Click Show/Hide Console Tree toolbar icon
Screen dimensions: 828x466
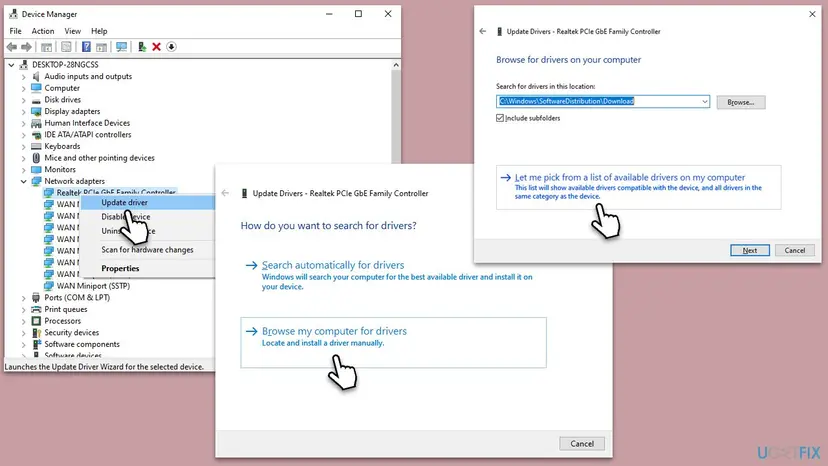46,47
